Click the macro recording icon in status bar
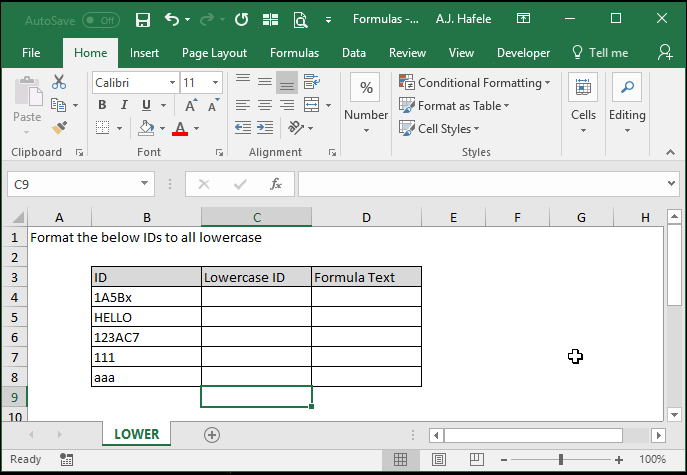This screenshot has height=475, width=687. pyautogui.click(x=66, y=459)
